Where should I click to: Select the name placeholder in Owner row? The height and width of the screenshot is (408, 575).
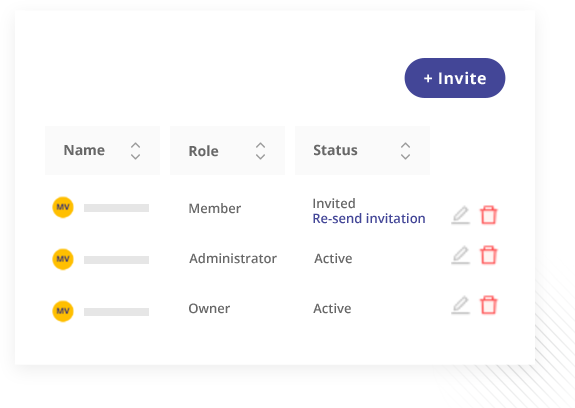116,312
